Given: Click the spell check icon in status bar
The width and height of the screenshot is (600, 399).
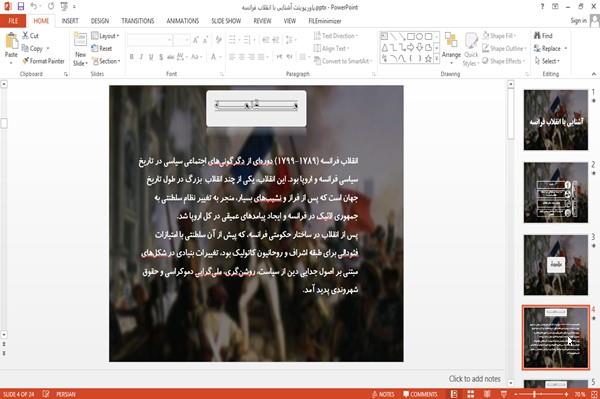Looking at the screenshot, I should (46, 394).
